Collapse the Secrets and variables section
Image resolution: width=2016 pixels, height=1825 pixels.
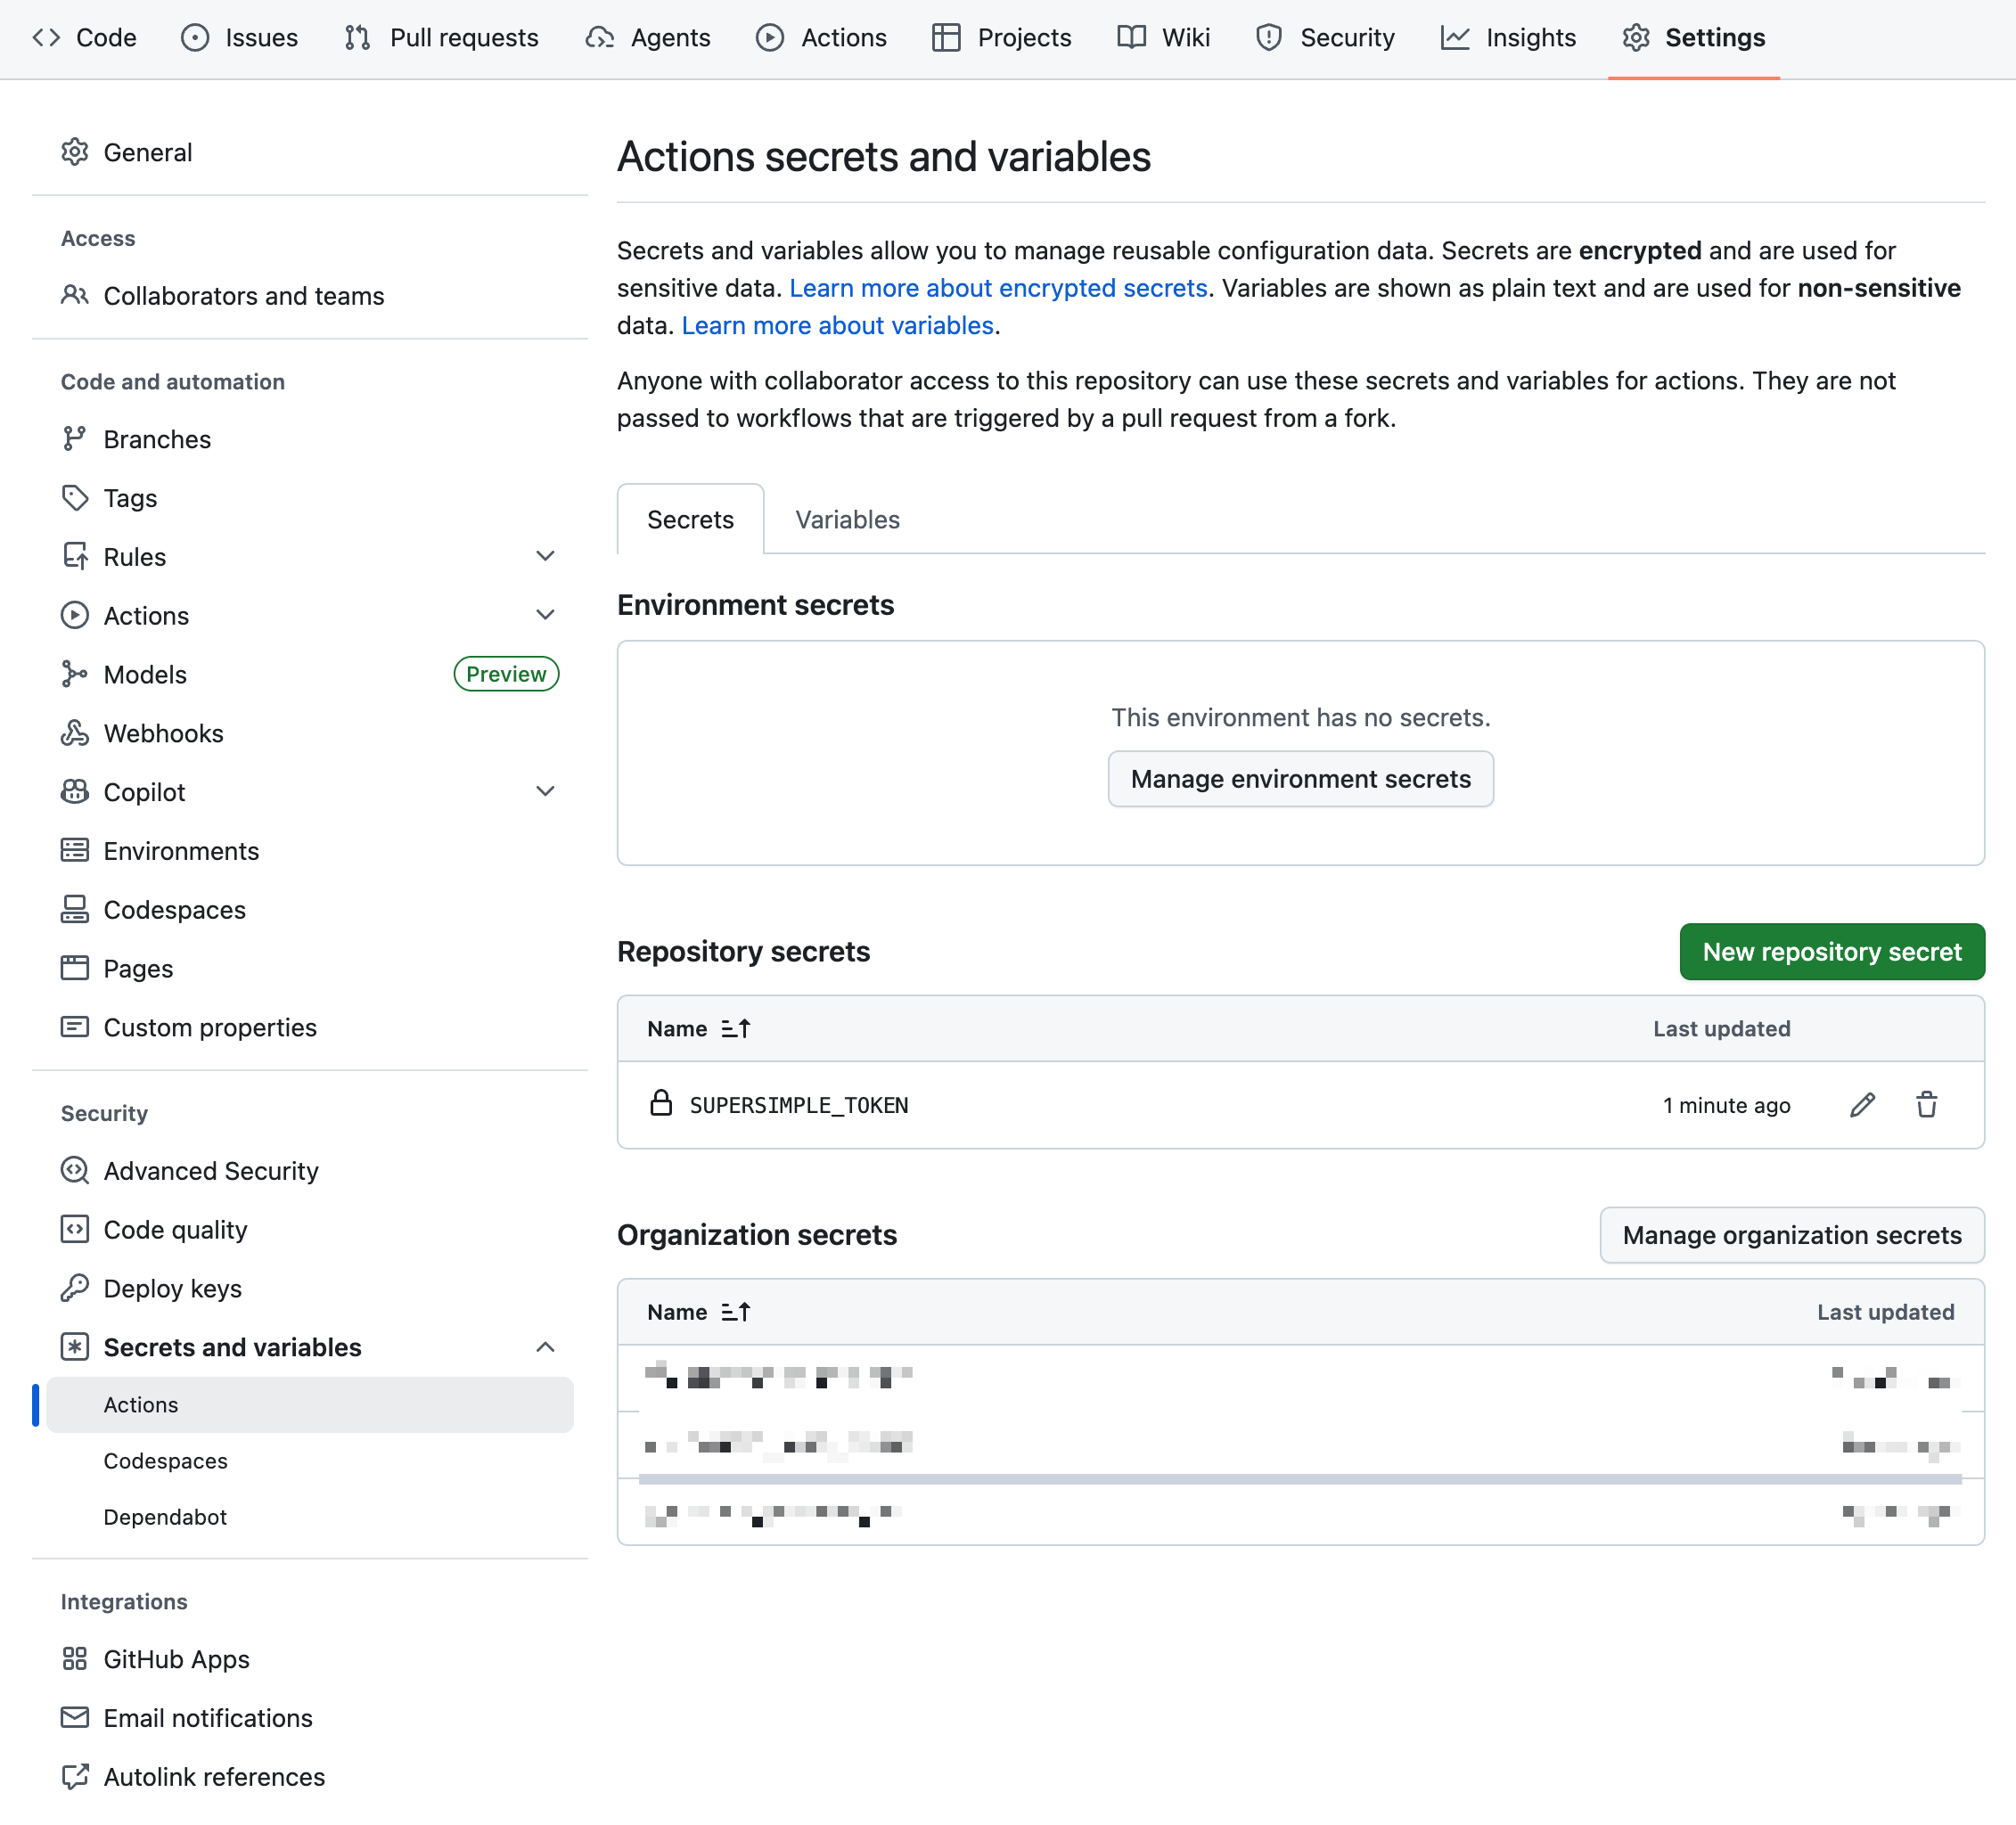[x=545, y=1347]
